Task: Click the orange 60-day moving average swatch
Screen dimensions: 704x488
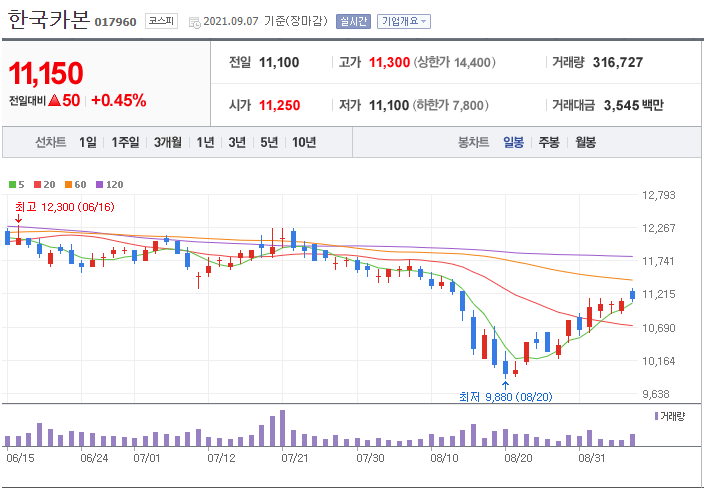Action: [x=69, y=185]
